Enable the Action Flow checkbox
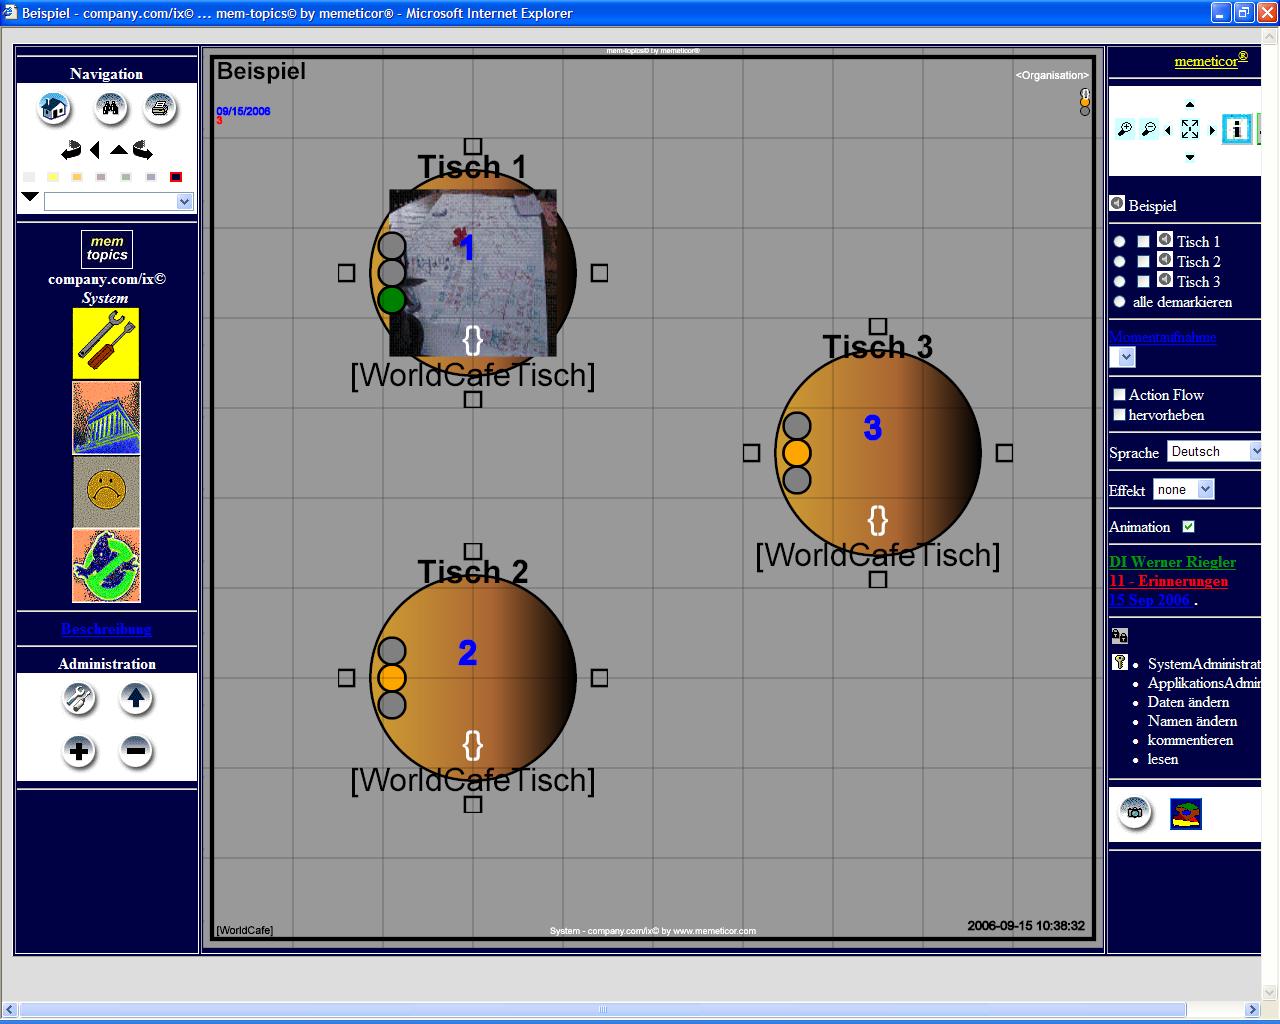Image resolution: width=1280 pixels, height=1024 pixels. coord(1119,395)
